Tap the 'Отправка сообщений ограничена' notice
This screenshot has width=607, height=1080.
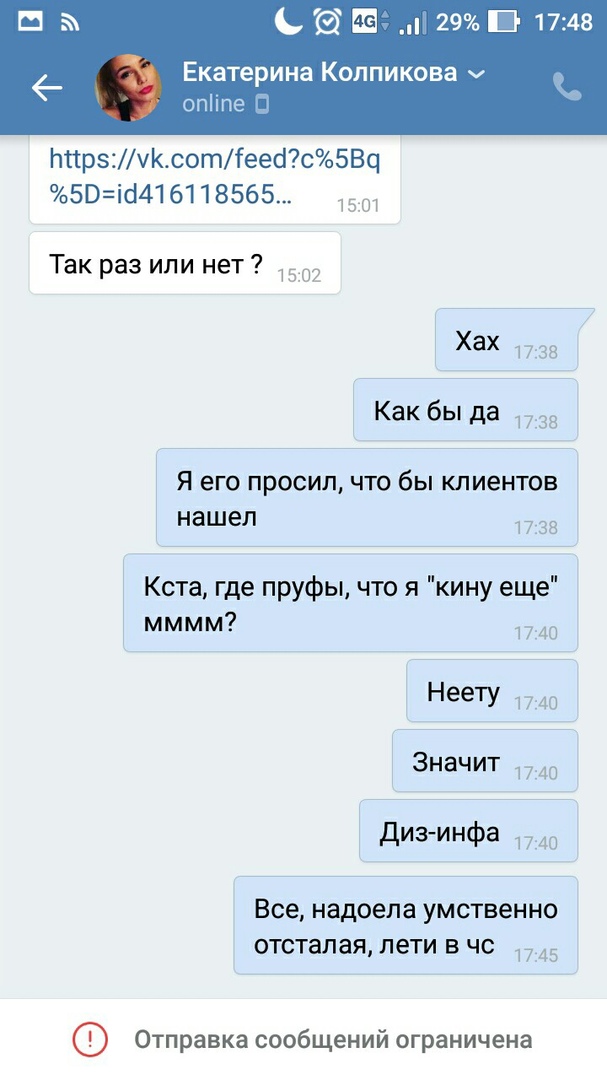pos(333,1039)
